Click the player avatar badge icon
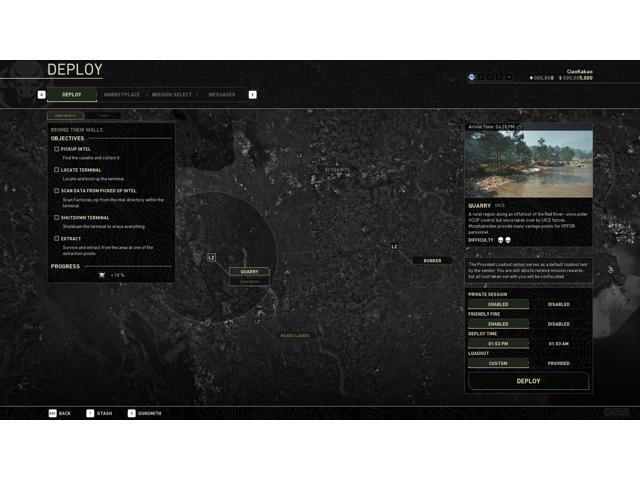Viewport: 640px width, 480px height. 472,77
